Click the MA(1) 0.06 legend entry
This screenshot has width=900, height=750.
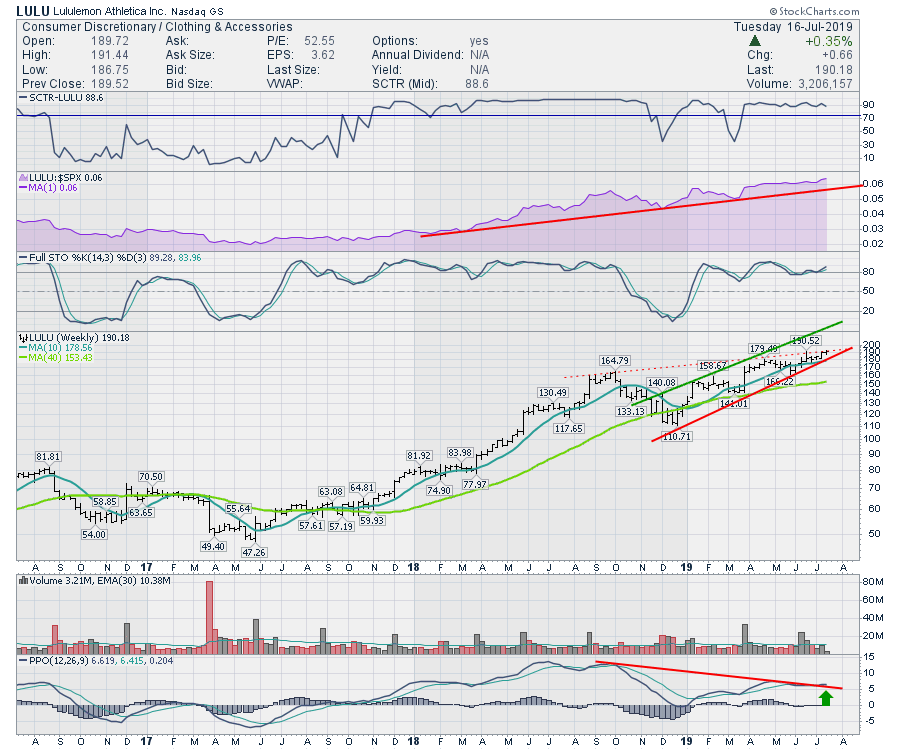(48, 188)
